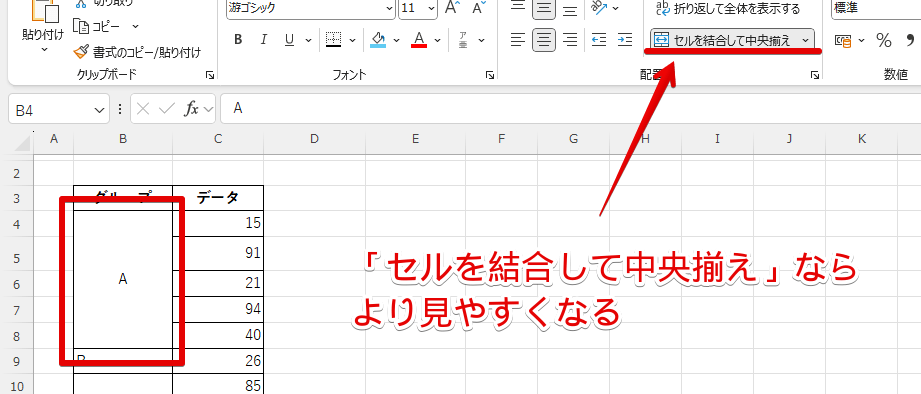Screen dimensions: 921x394
Task: Expand the underline style dropdown
Action: coord(308,40)
